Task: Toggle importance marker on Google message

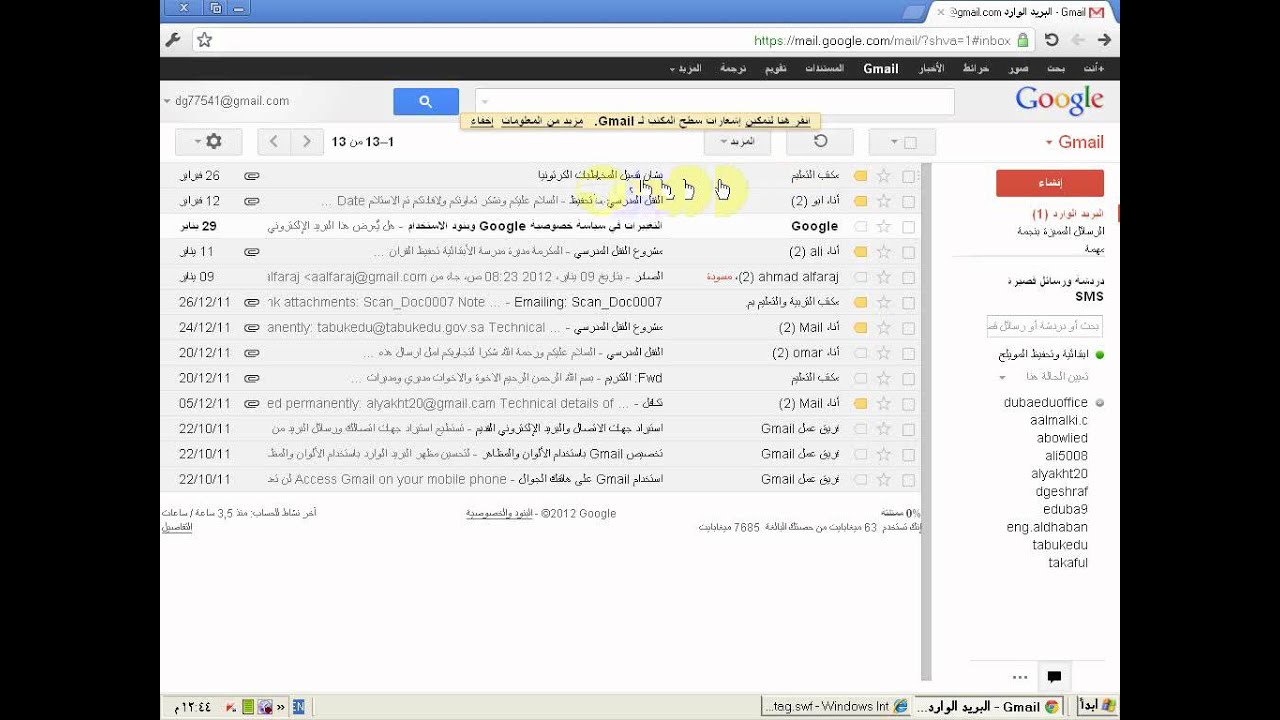Action: (x=860, y=227)
